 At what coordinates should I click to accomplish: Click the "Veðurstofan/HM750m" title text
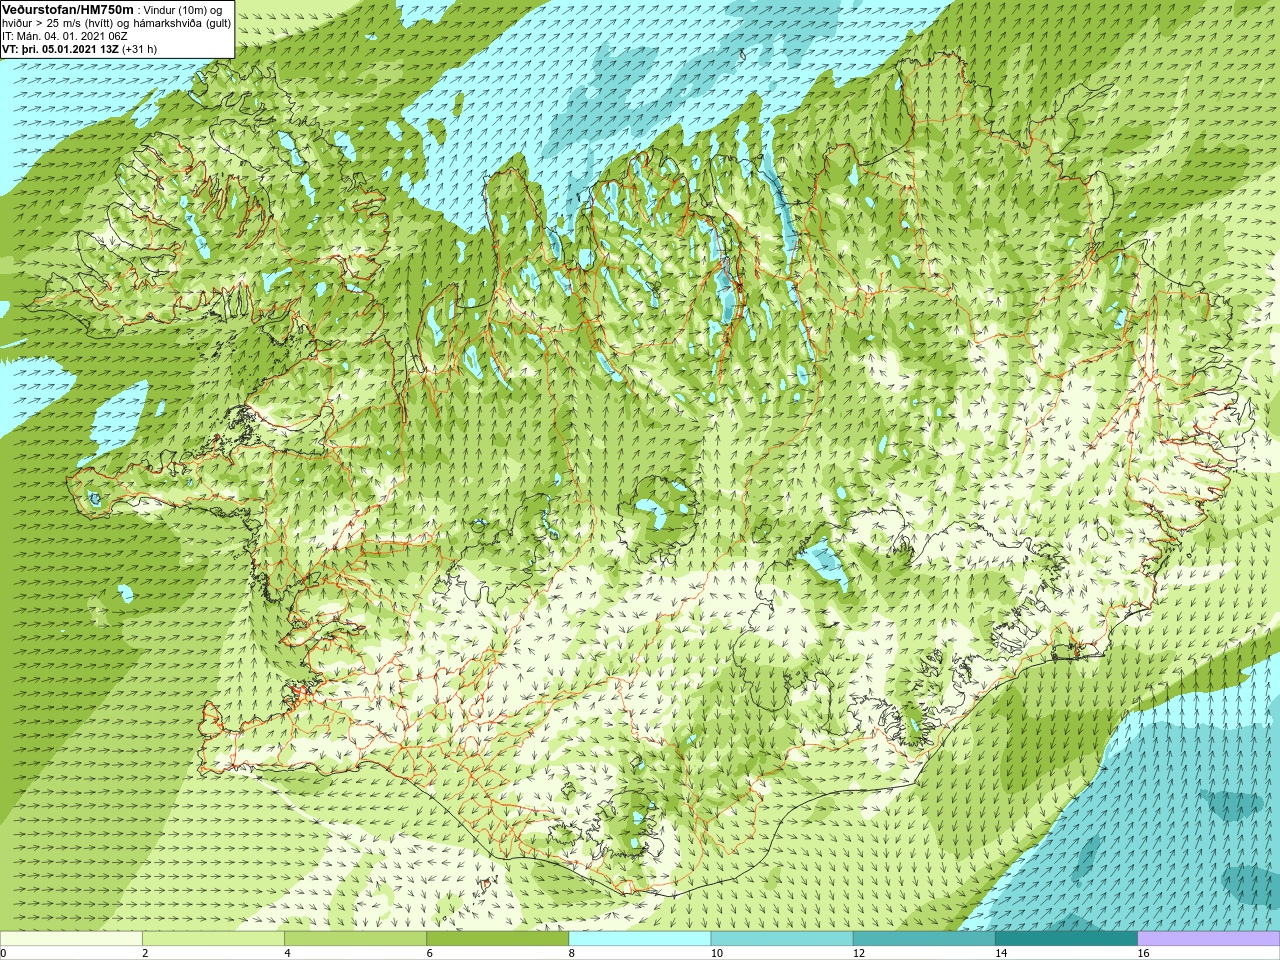pos(68,9)
